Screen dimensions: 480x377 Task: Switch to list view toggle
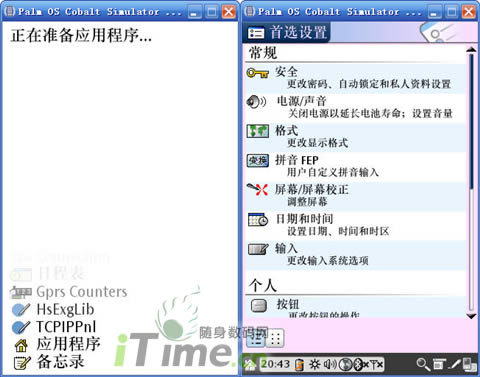[x=255, y=339]
